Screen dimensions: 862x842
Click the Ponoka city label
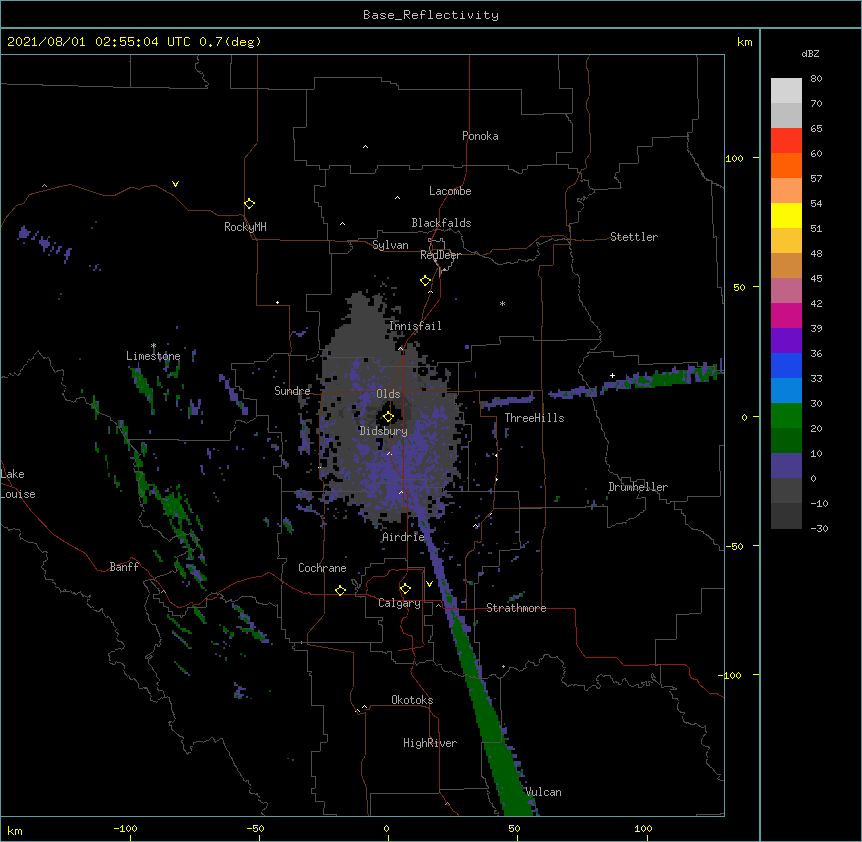(x=480, y=136)
